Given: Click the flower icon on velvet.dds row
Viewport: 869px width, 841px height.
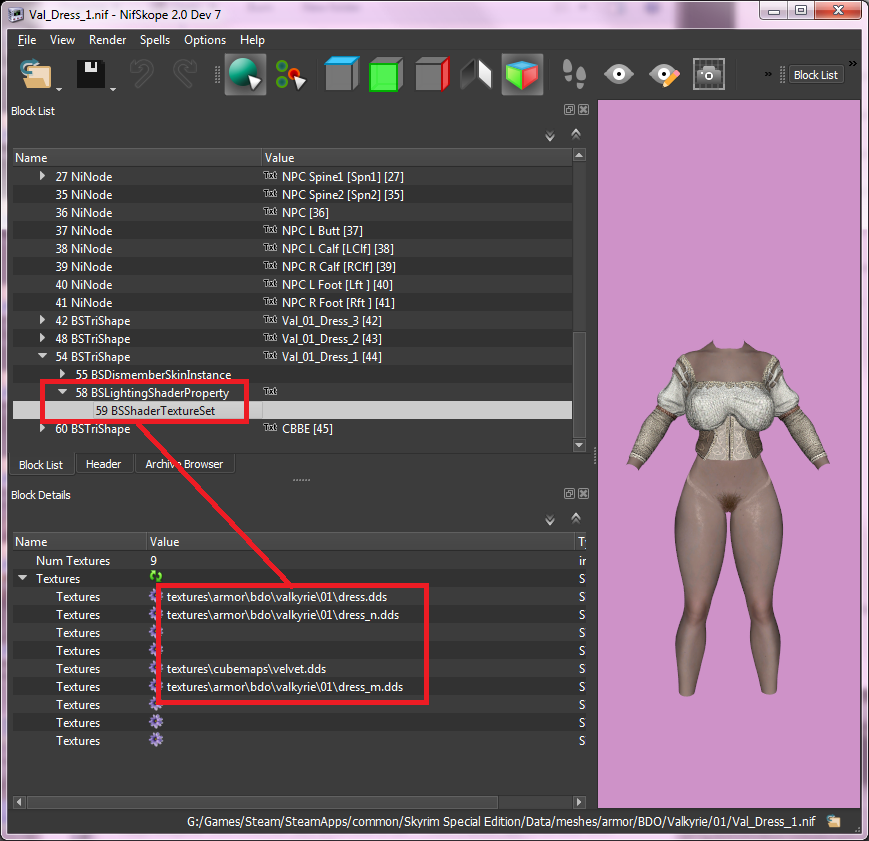Looking at the screenshot, I should (156, 668).
